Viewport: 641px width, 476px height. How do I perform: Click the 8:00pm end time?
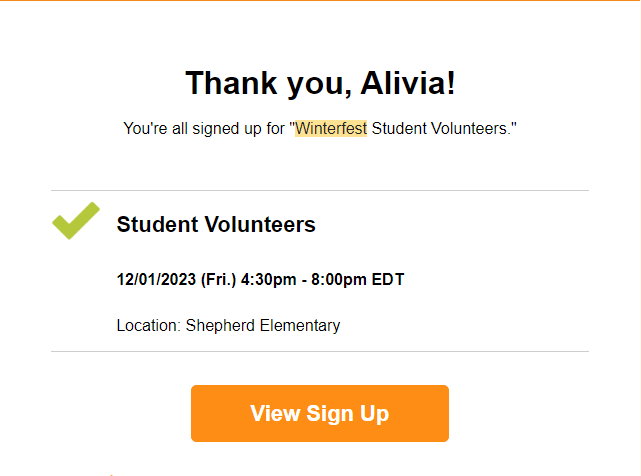(x=339, y=280)
